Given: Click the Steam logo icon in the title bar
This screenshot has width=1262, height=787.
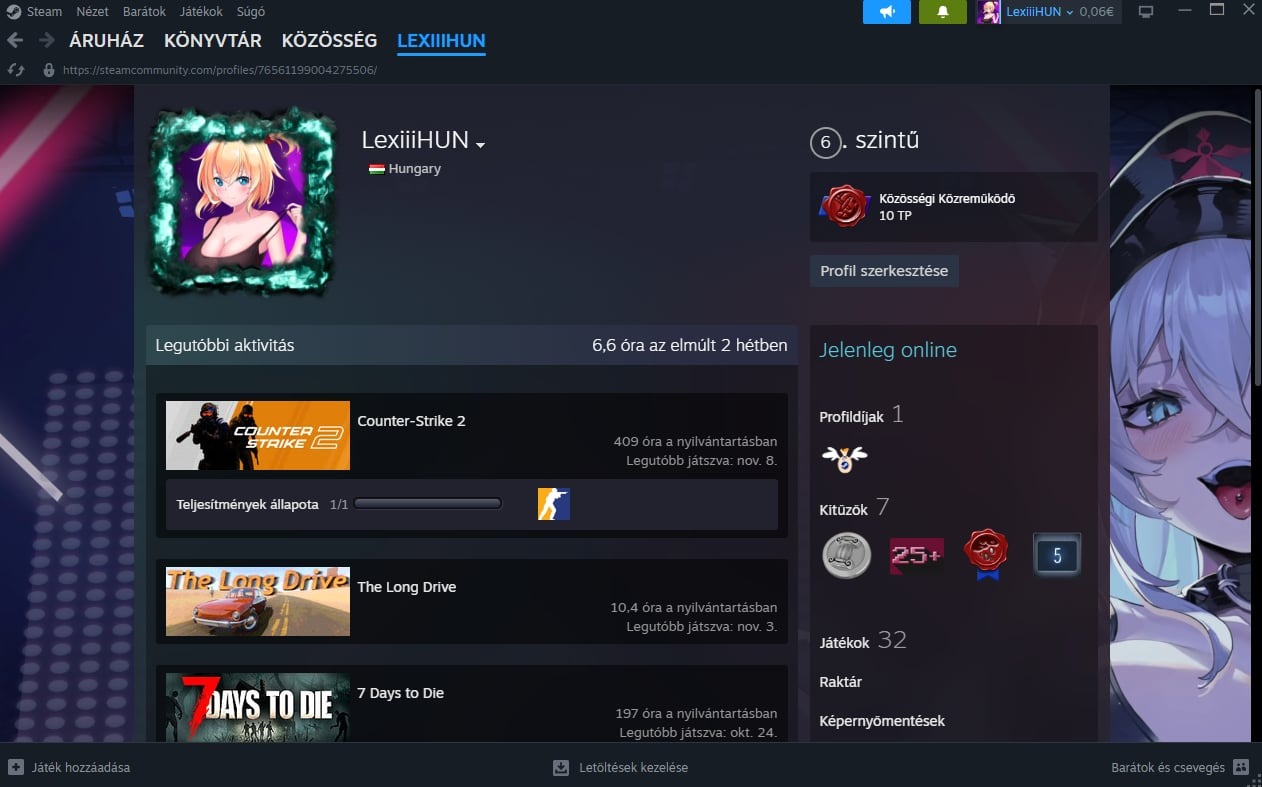Looking at the screenshot, I should [13, 12].
